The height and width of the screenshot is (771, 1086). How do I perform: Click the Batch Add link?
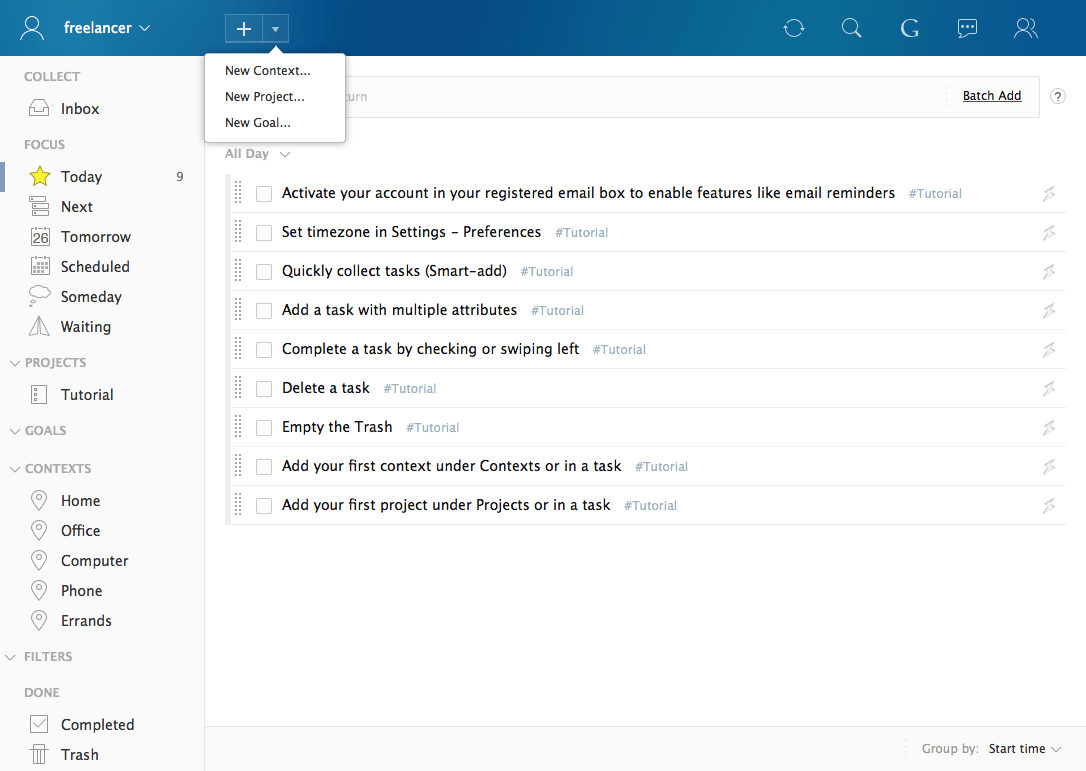pyautogui.click(x=992, y=96)
